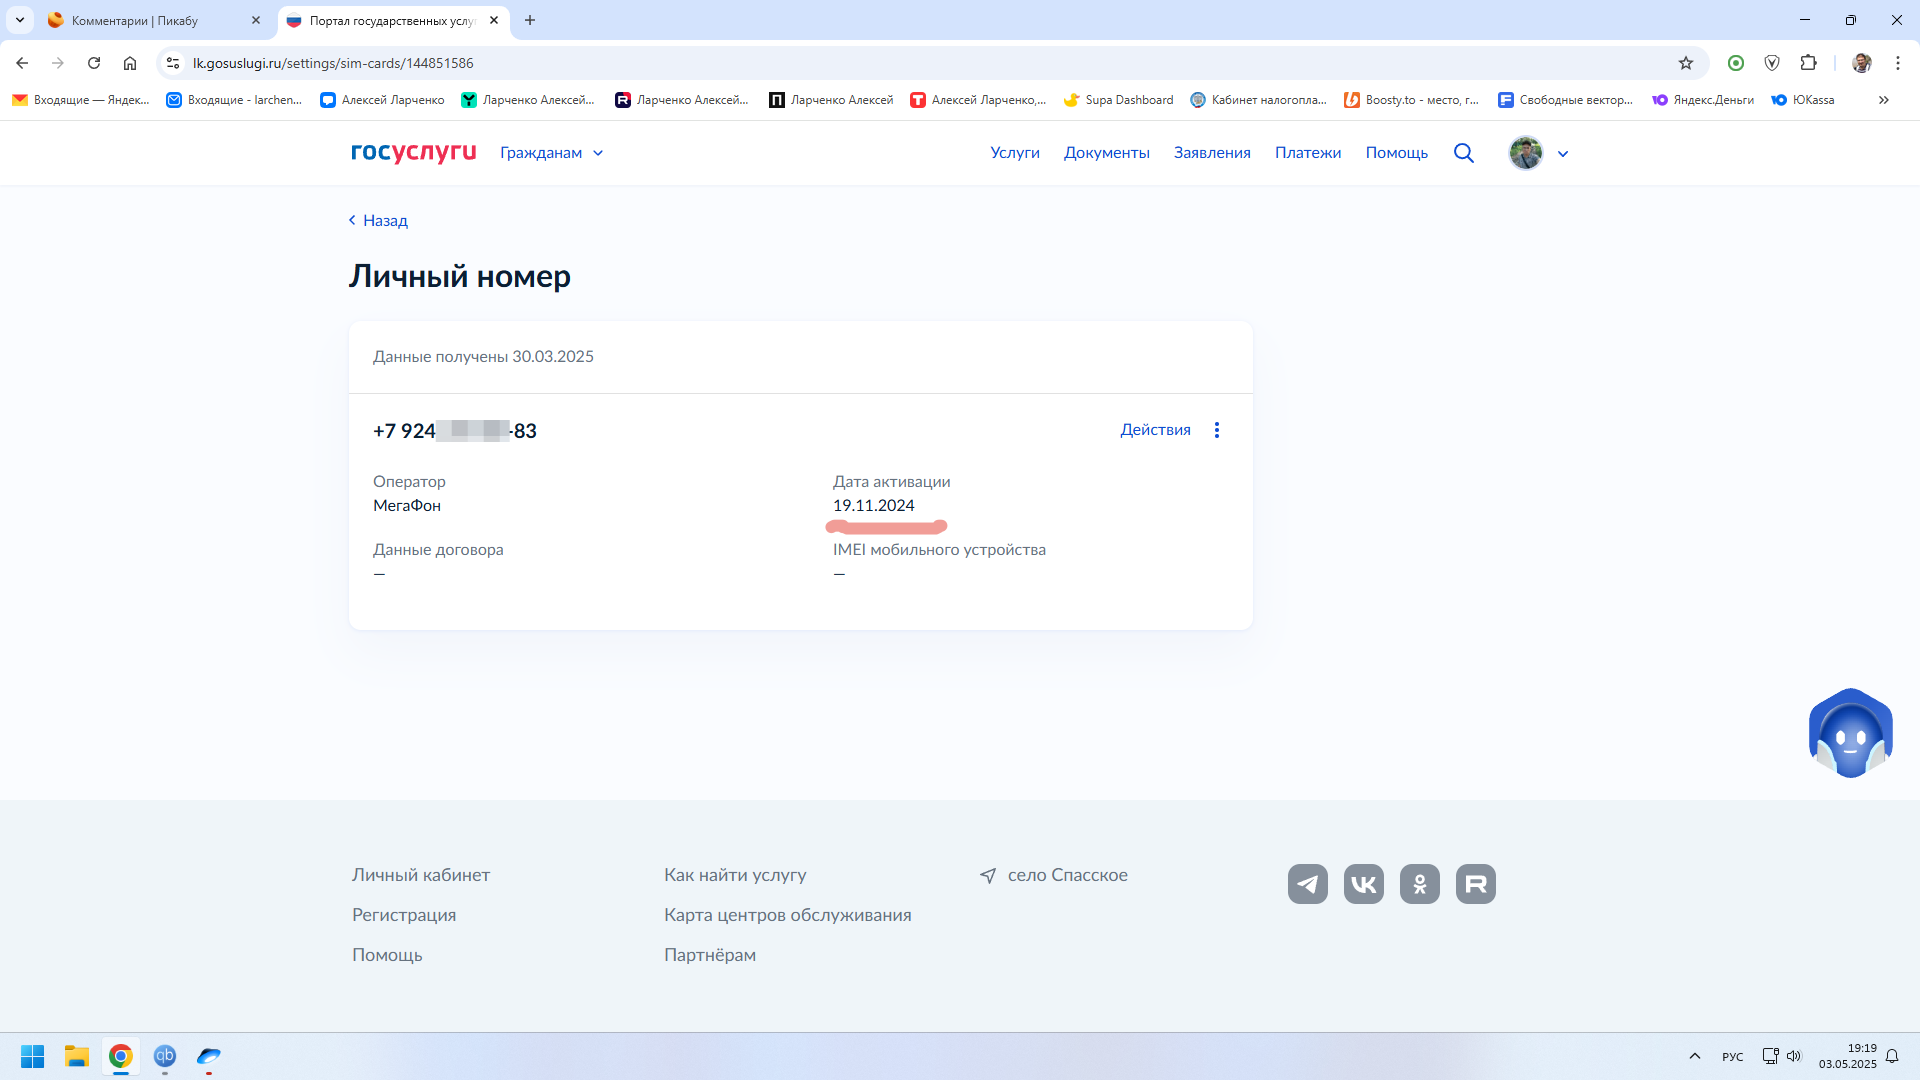The image size is (1920, 1080).
Task: Open the Telegram social link icon
Action: pyautogui.click(x=1307, y=884)
